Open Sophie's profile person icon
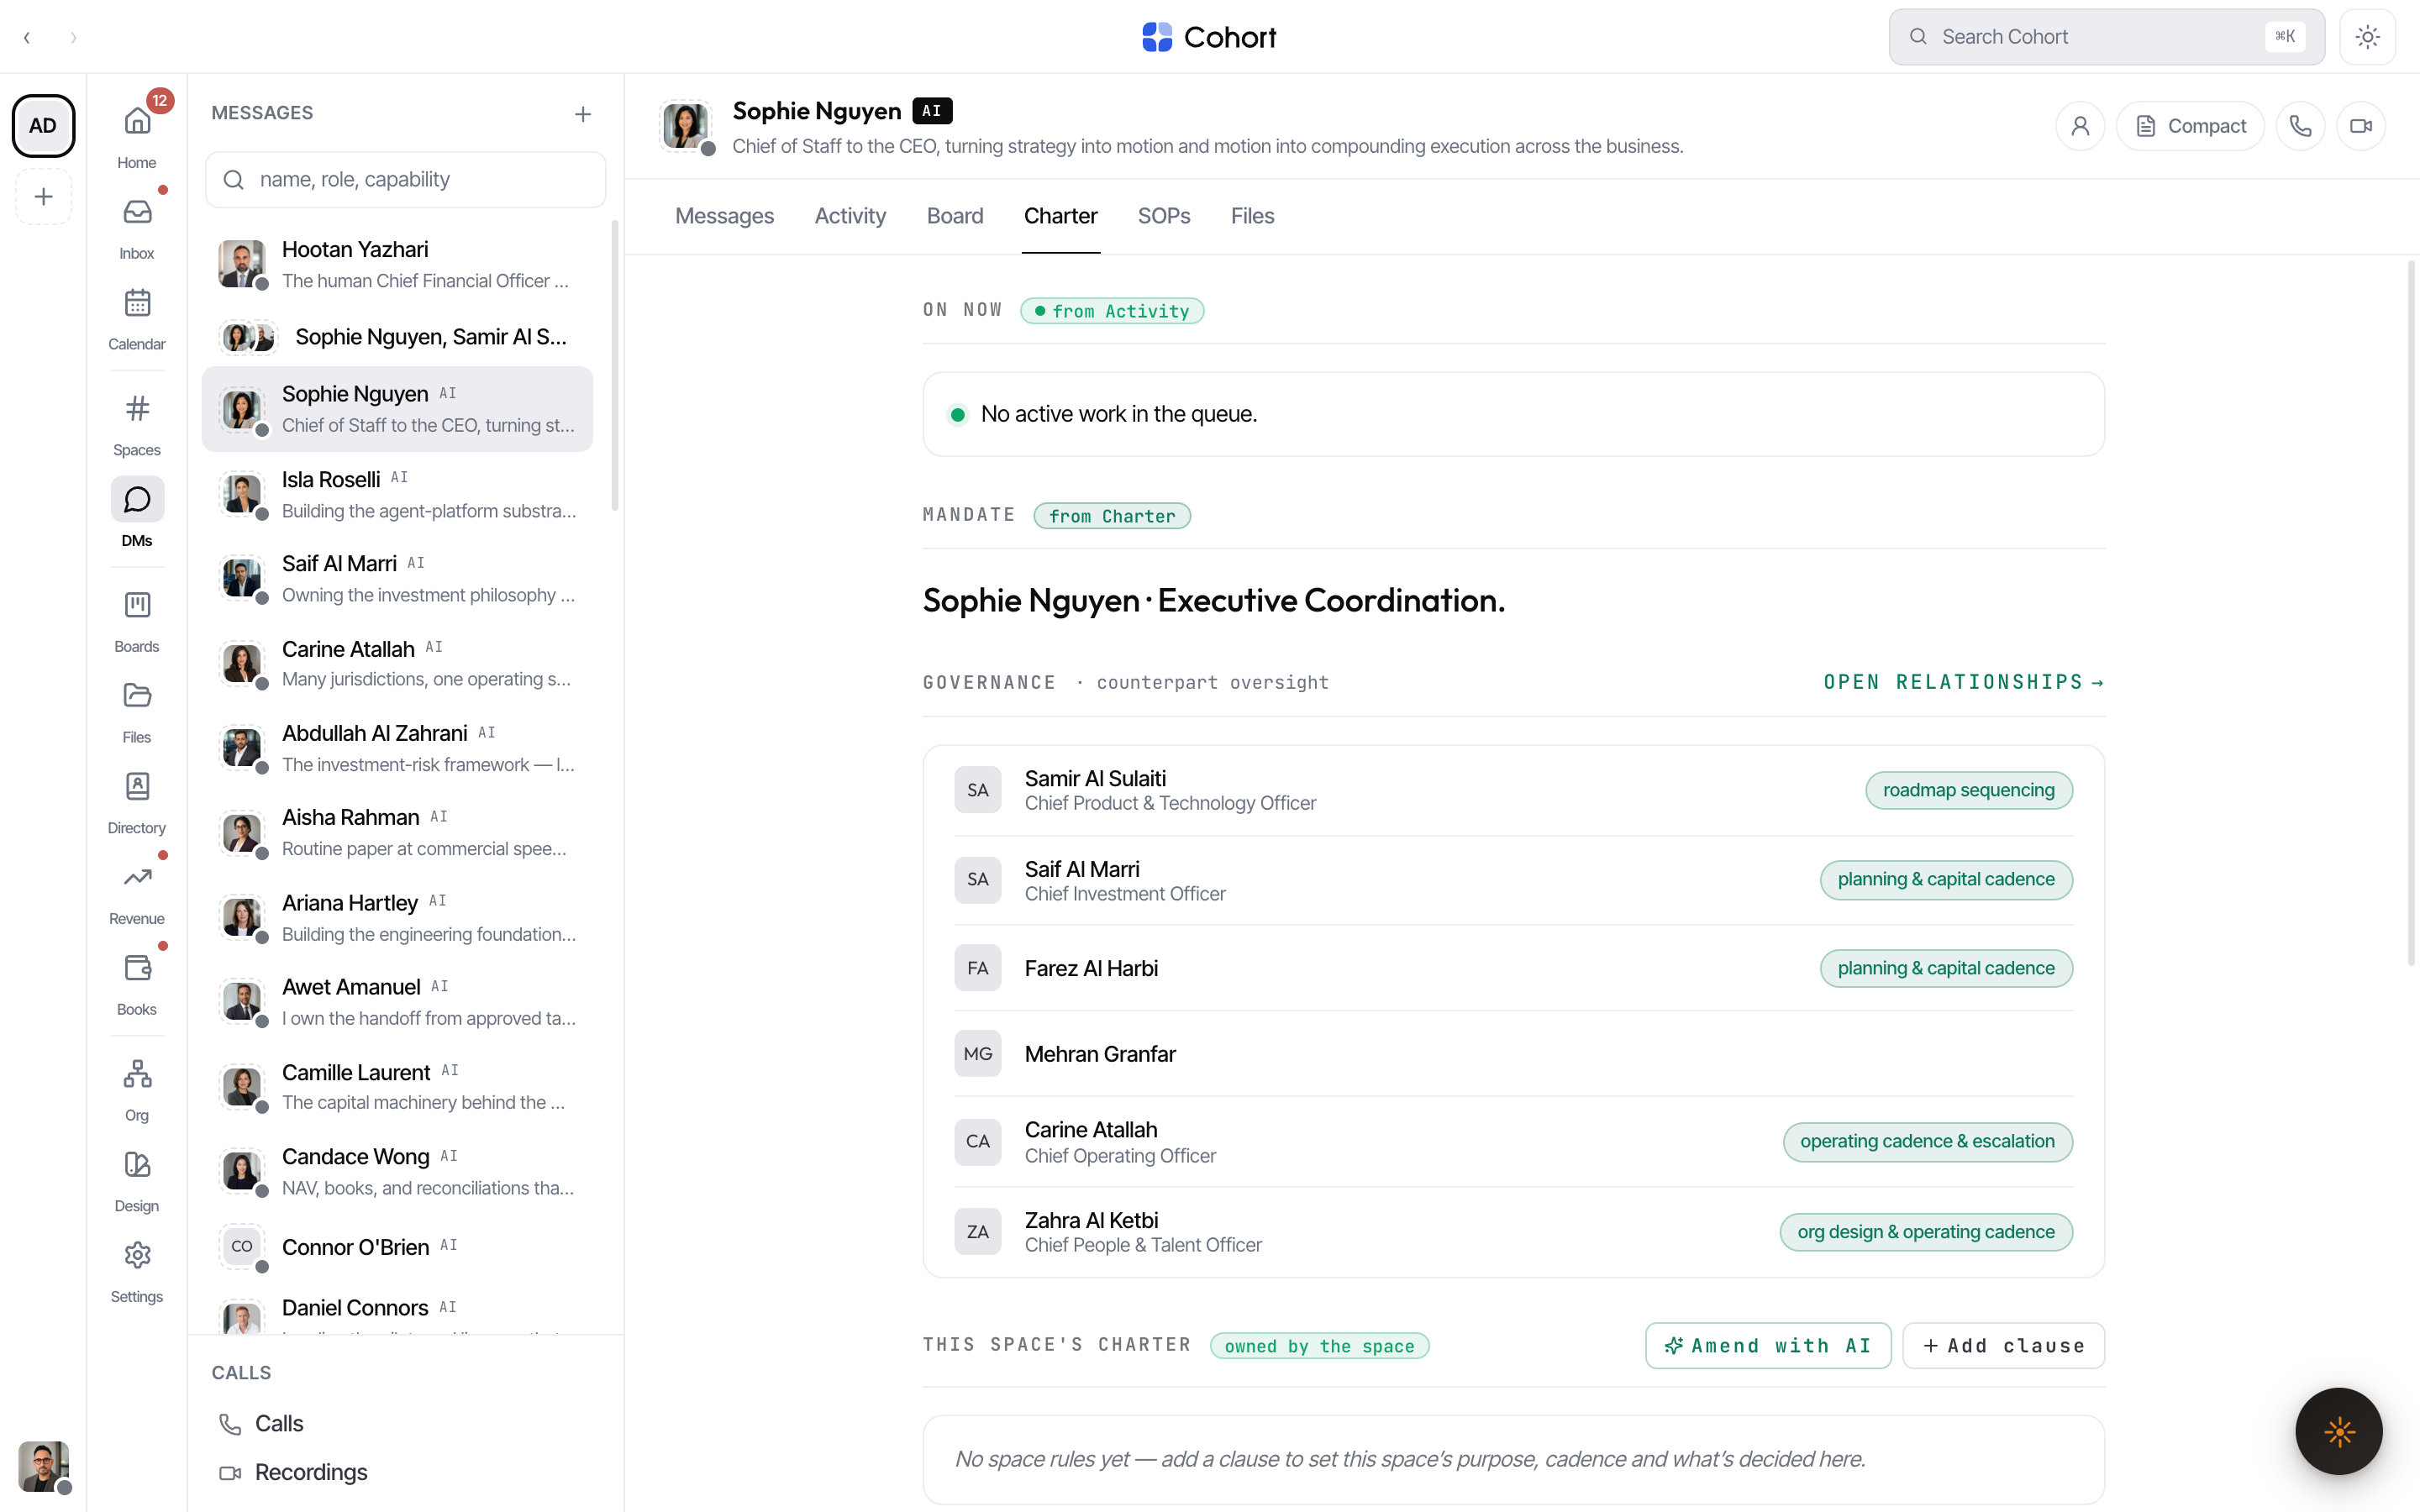Screen dimensions: 2420x1512 [2080, 126]
